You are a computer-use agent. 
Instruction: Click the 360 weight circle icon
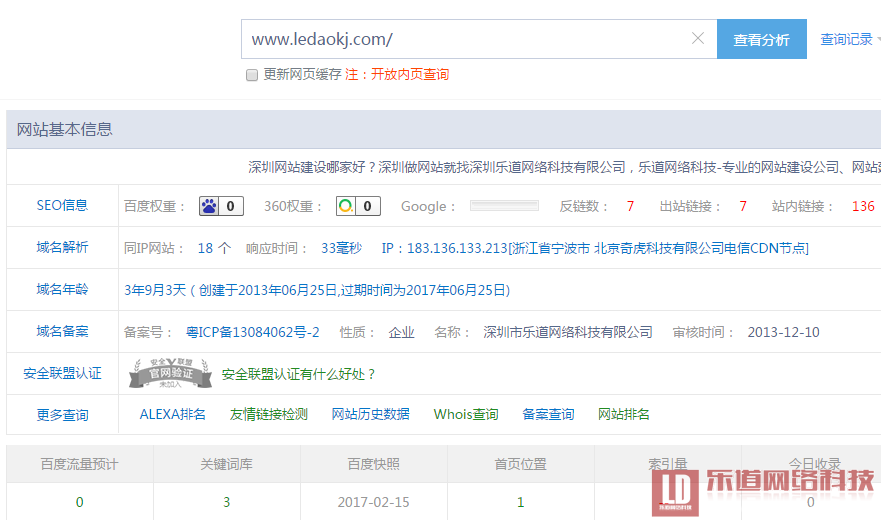tap(346, 206)
